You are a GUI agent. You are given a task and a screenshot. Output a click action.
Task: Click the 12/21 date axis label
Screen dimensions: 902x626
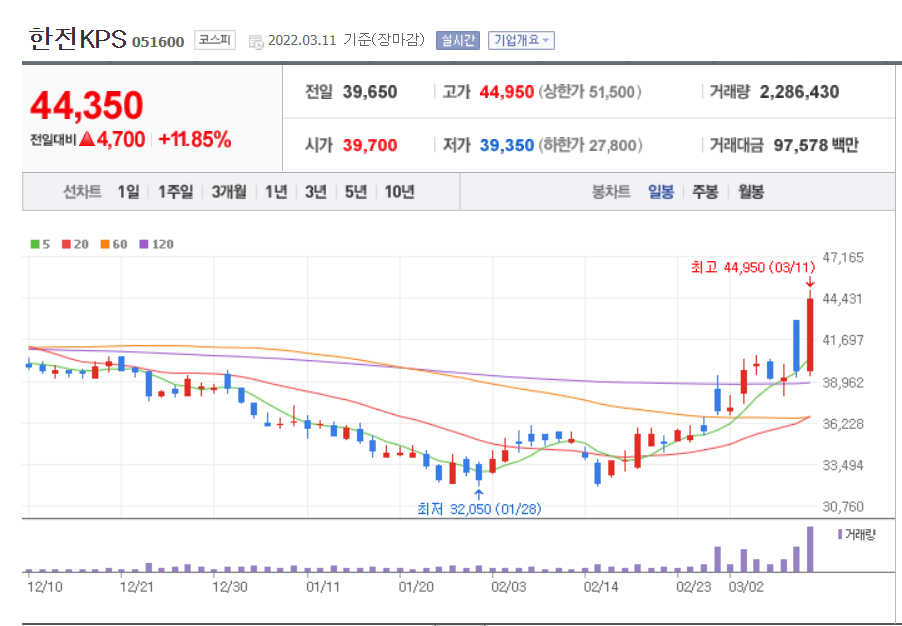pyautogui.click(x=136, y=587)
